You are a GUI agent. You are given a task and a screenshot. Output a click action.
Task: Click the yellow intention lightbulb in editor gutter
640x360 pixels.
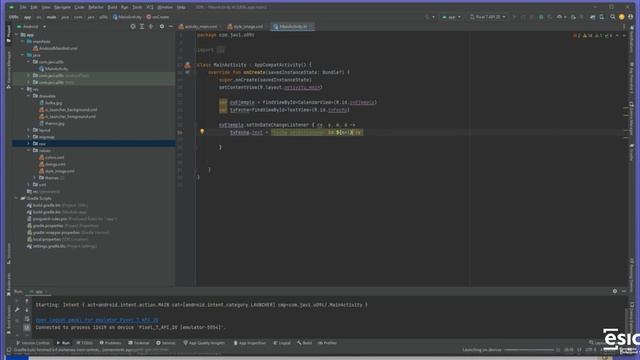[202, 131]
